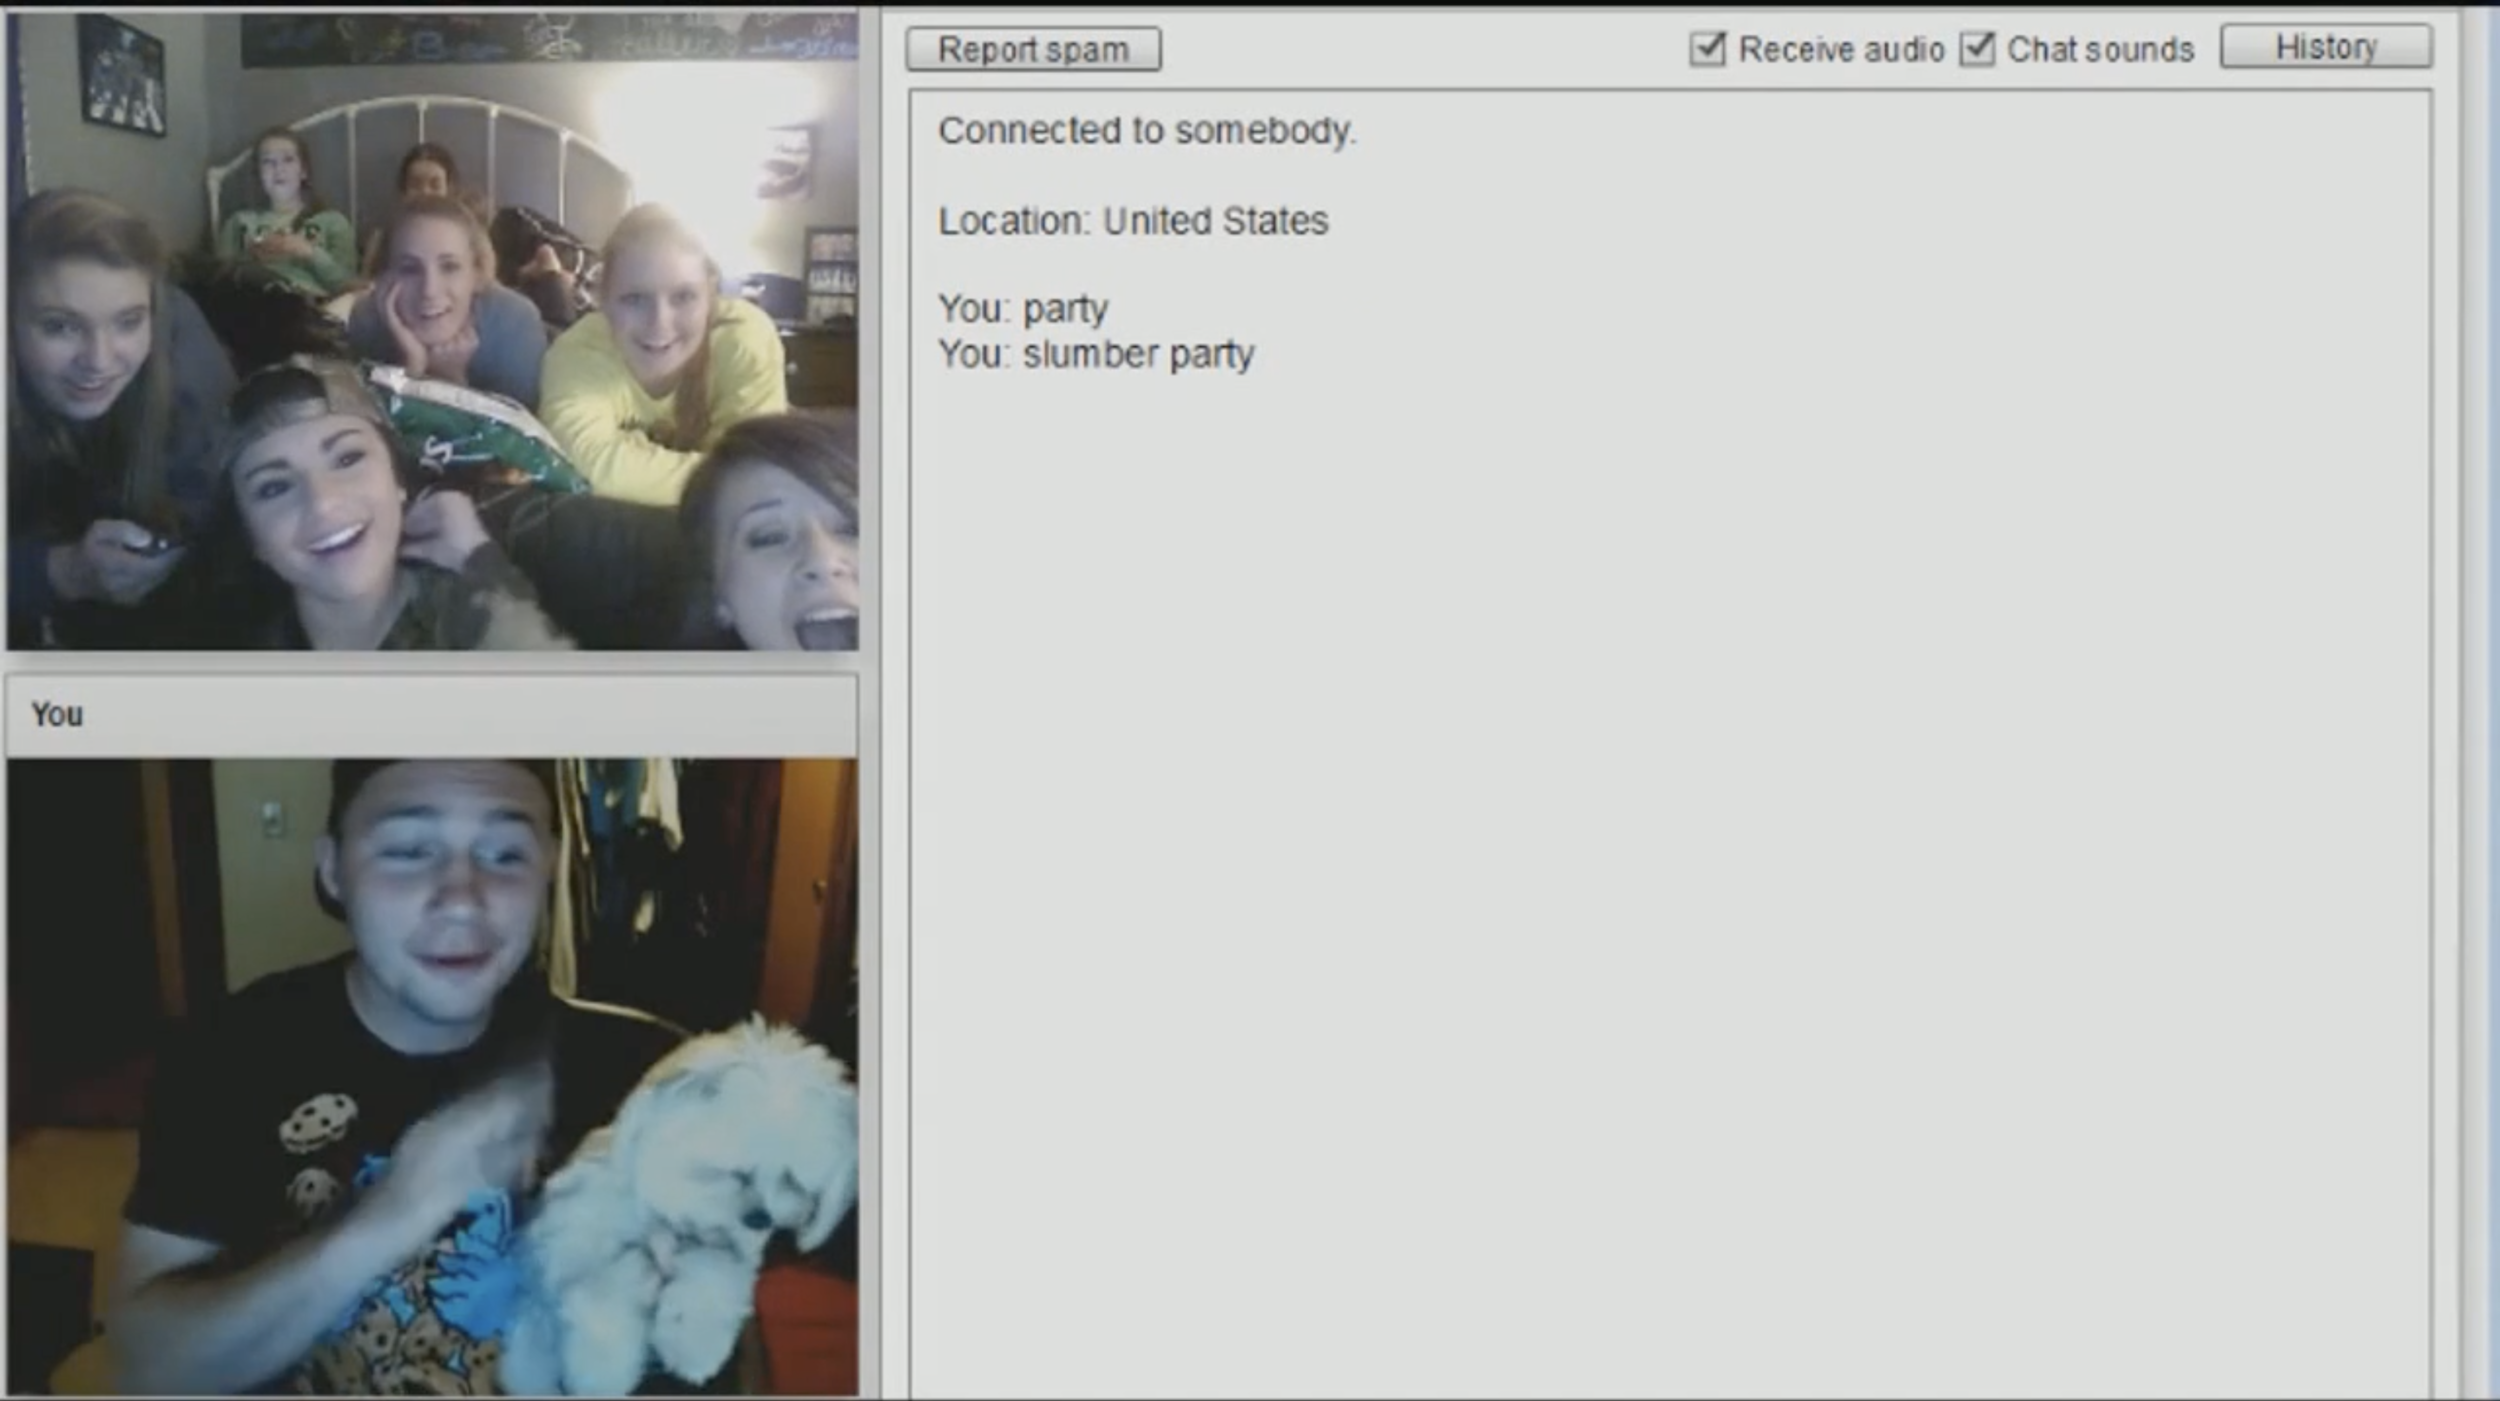Screen dimensions: 2500x1401
Task: Click the Chat sounds label text
Action: click(x=2100, y=49)
